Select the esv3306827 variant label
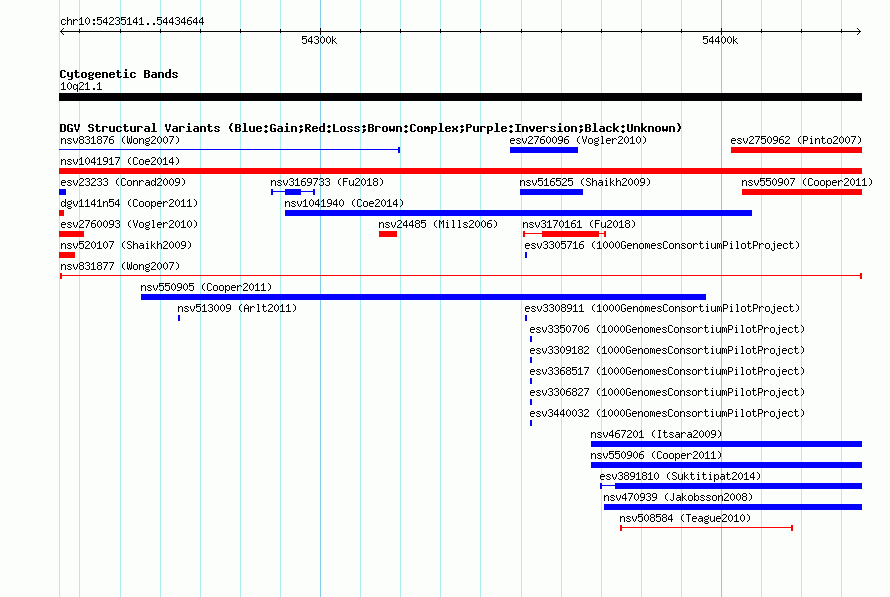The height and width of the screenshot is (597, 890). point(667,392)
